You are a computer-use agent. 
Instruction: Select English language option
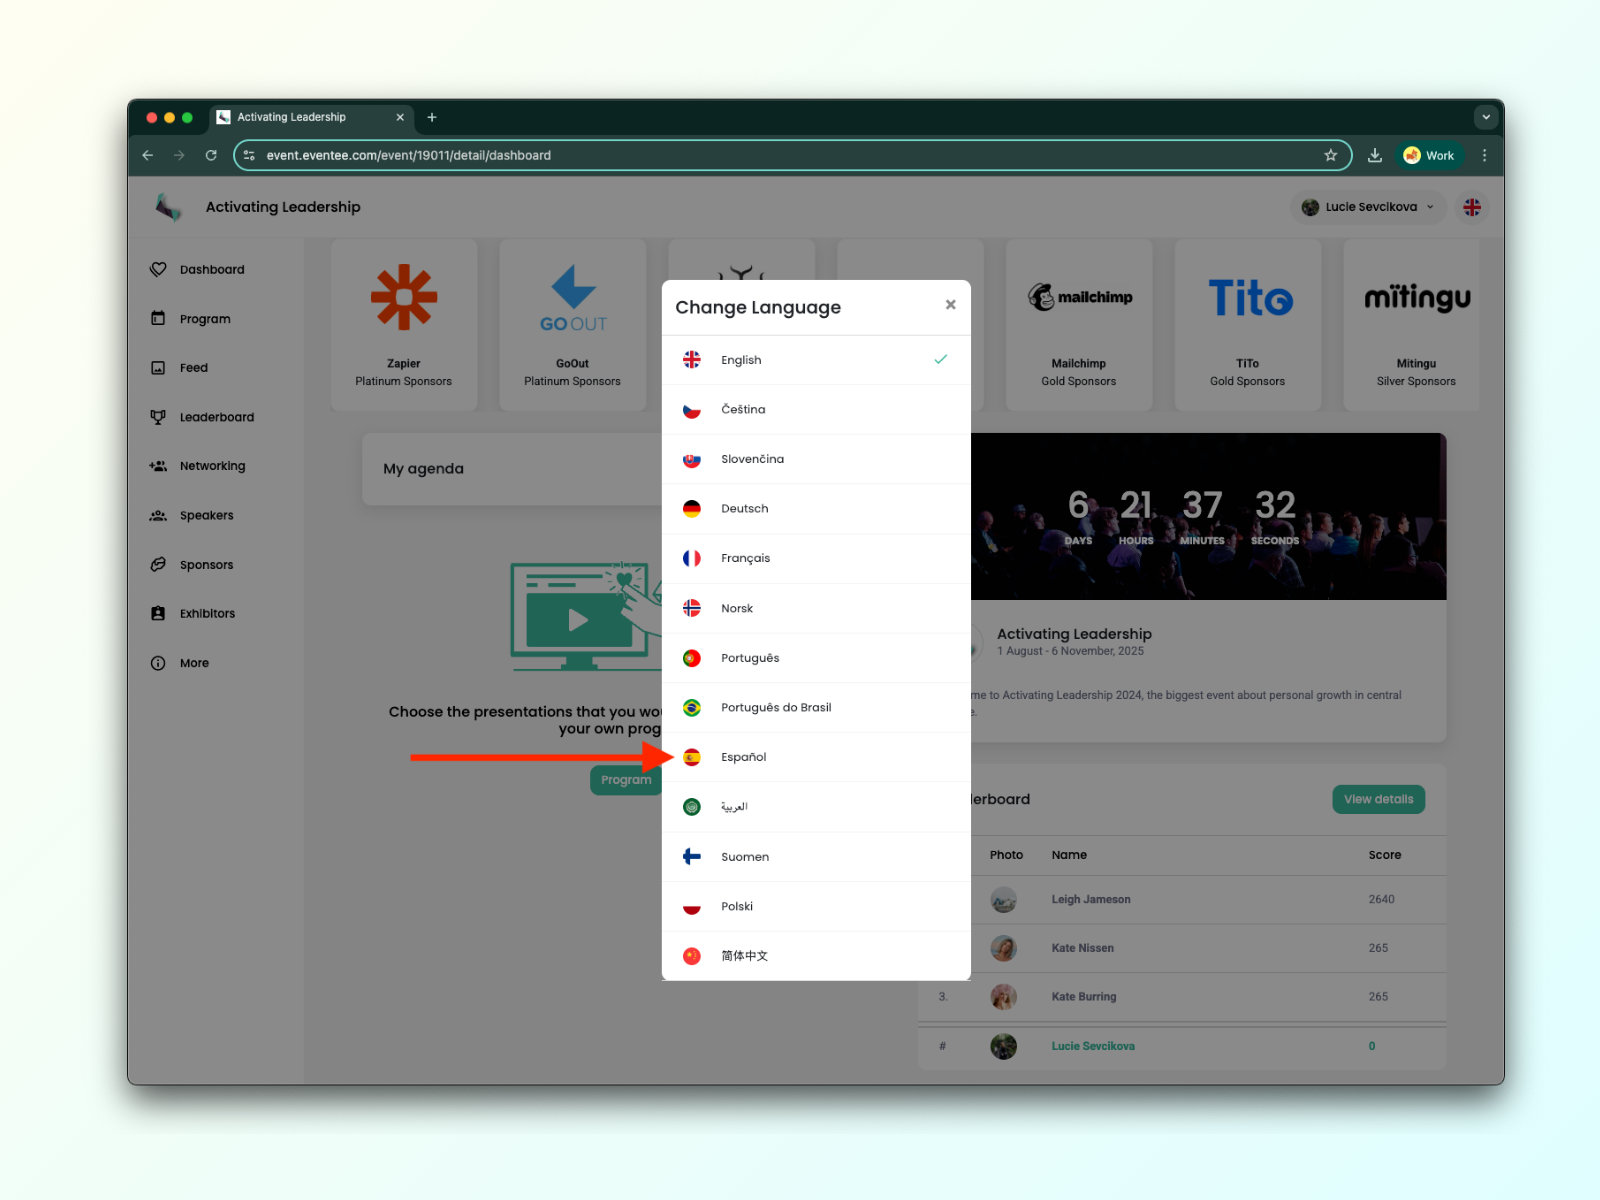[816, 360]
